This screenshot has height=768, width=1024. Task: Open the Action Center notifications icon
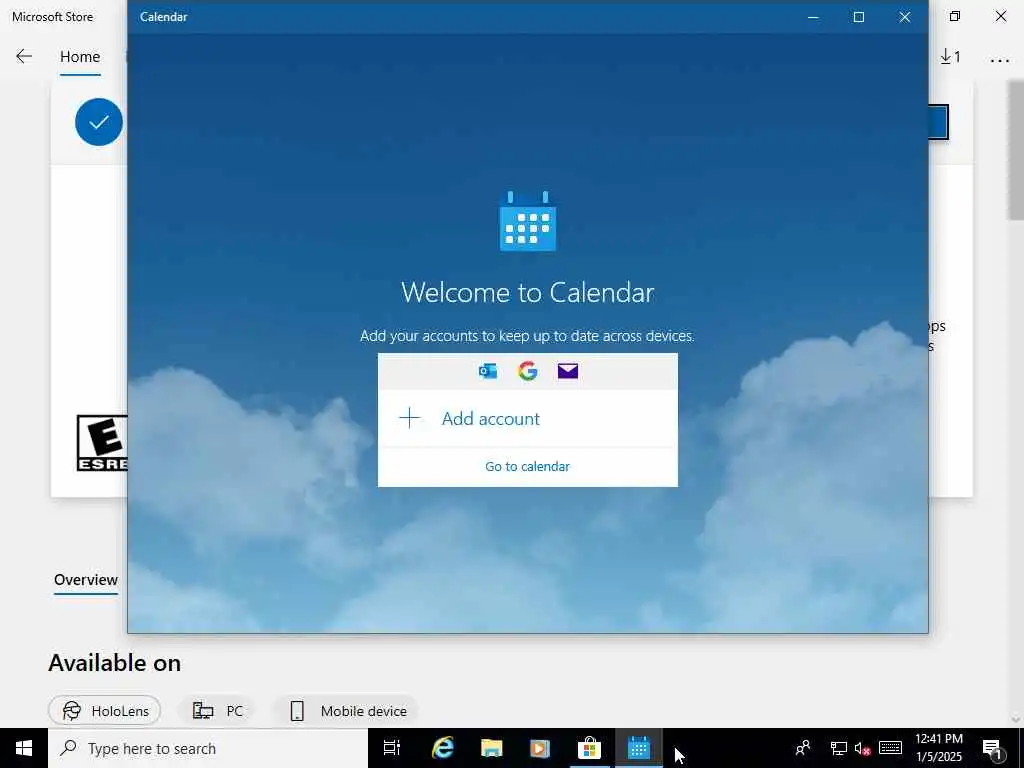tap(993, 748)
